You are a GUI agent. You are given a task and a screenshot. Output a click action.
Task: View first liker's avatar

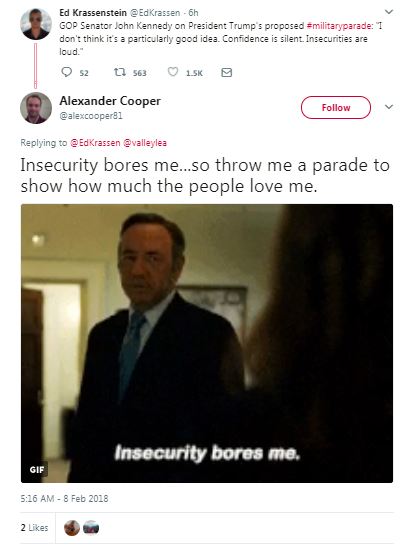(x=72, y=528)
